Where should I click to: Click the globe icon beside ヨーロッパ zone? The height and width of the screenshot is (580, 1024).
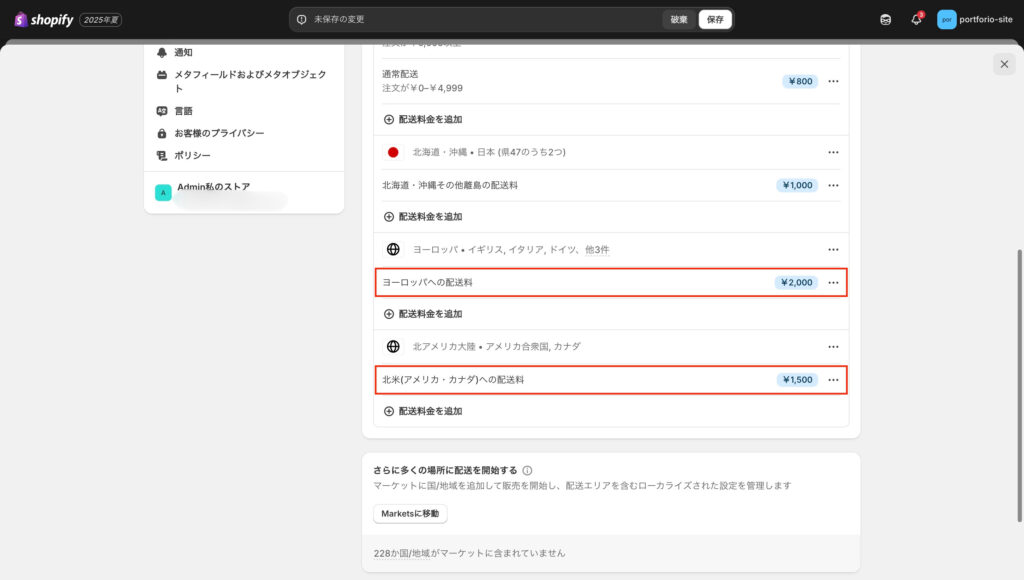(x=393, y=249)
